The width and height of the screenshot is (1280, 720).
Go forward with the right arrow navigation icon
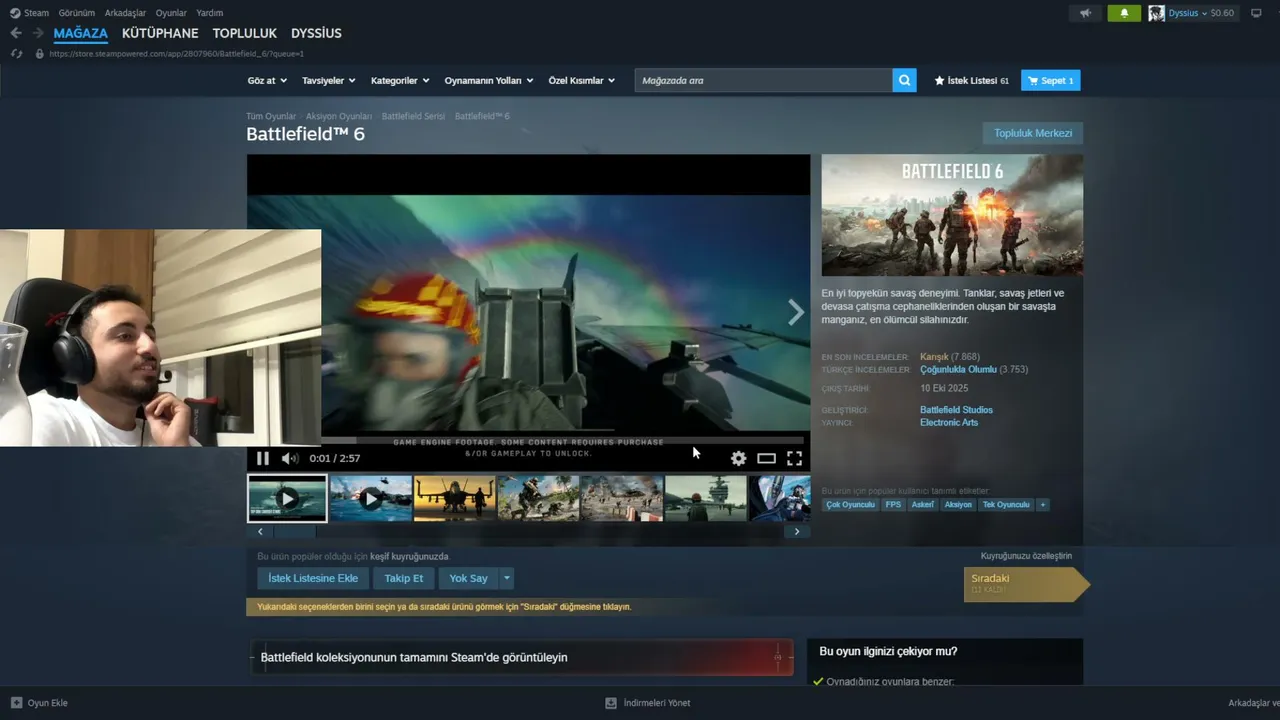pyautogui.click(x=38, y=33)
